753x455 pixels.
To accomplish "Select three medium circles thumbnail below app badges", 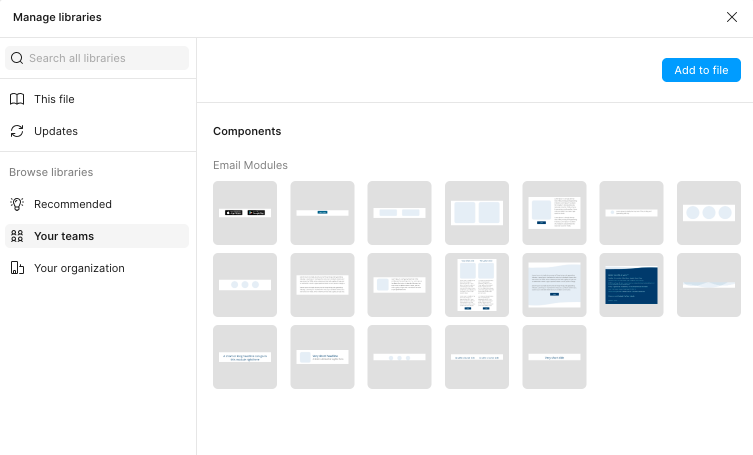I will [x=245, y=285].
